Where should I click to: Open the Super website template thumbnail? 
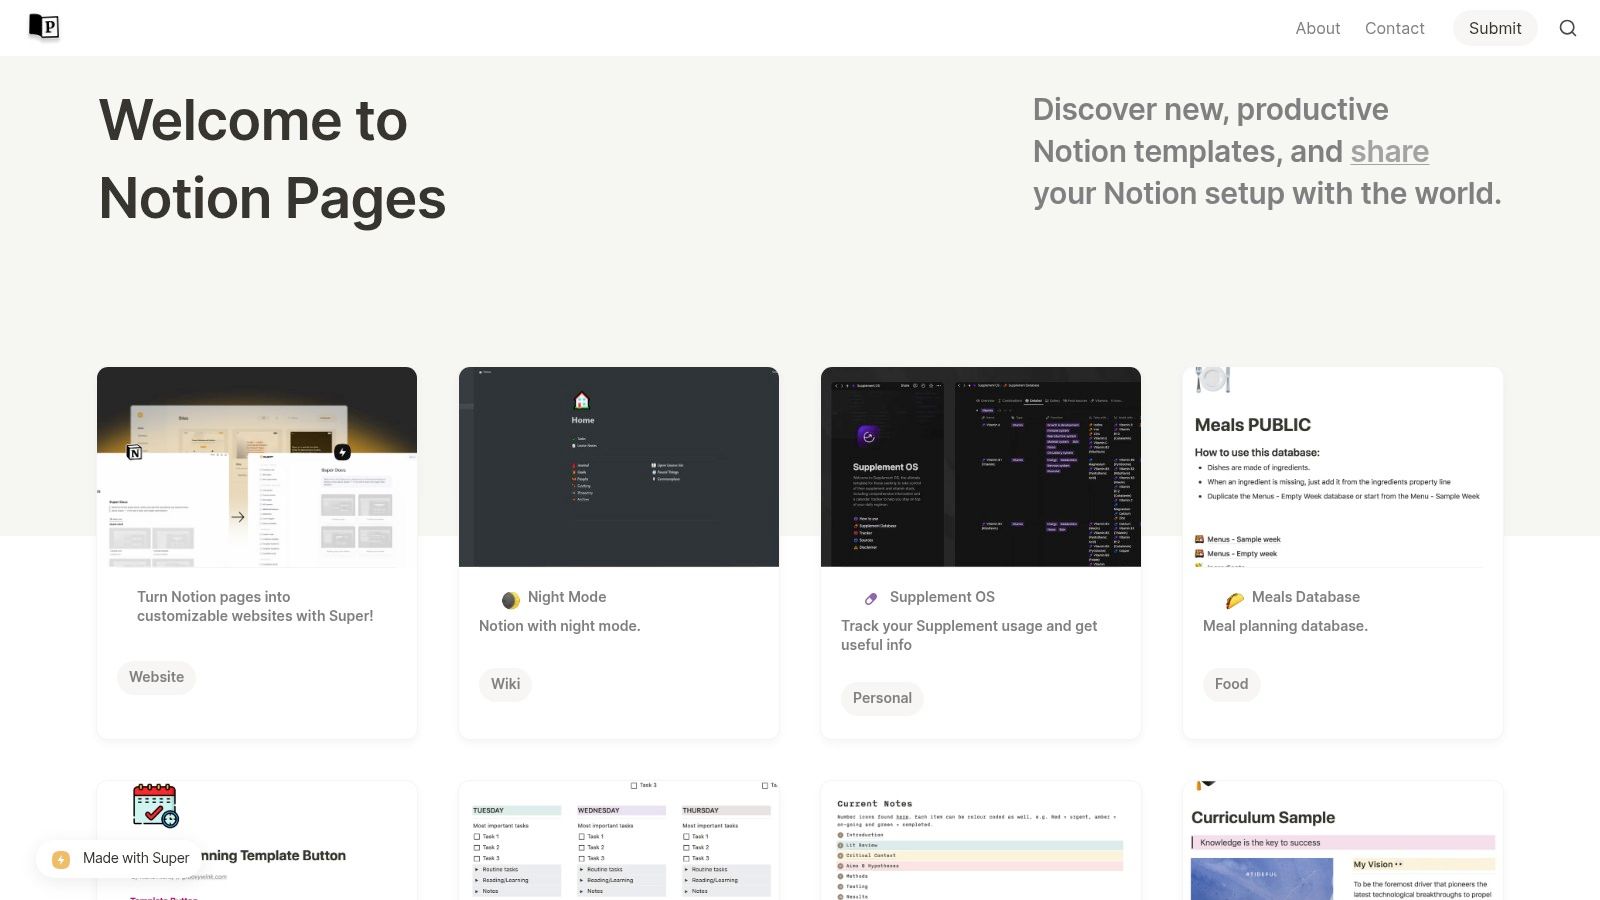[257, 467]
